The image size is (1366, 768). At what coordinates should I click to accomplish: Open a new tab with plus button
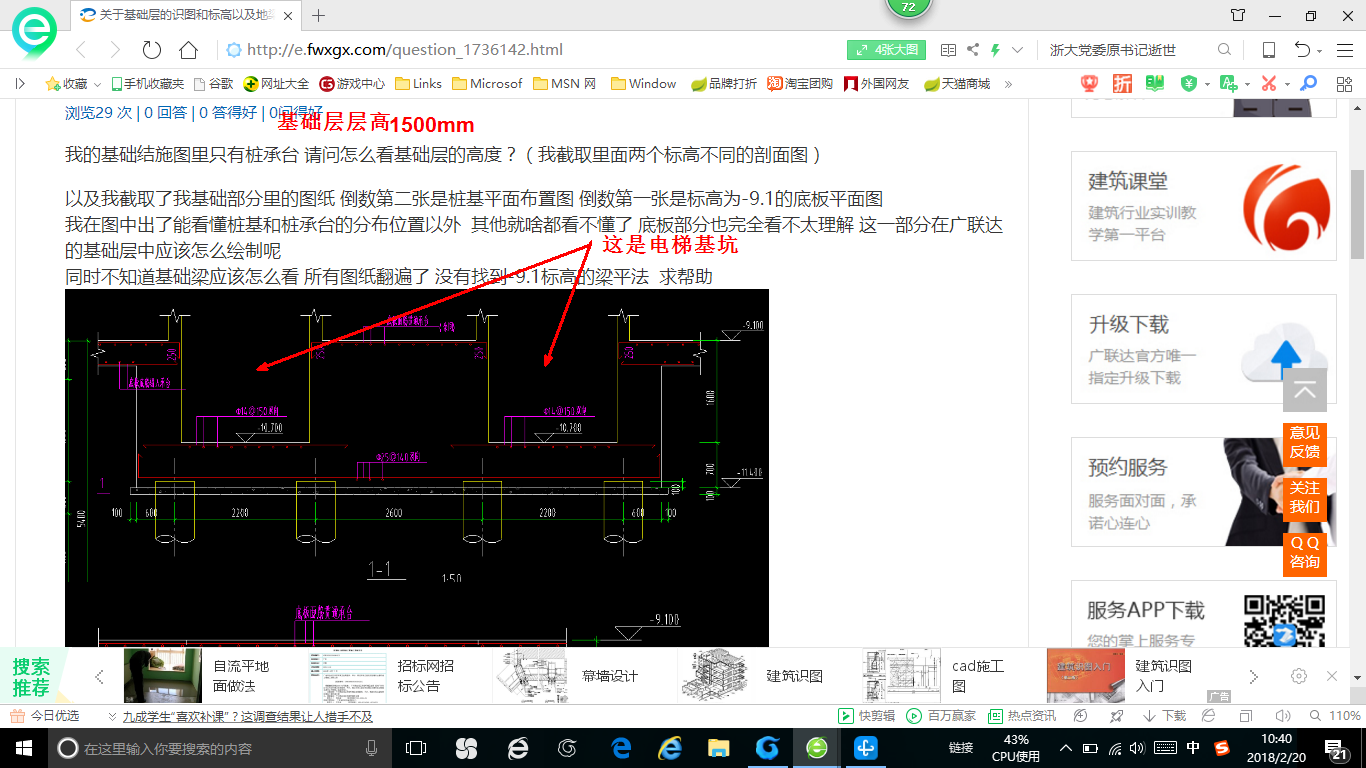tap(319, 15)
